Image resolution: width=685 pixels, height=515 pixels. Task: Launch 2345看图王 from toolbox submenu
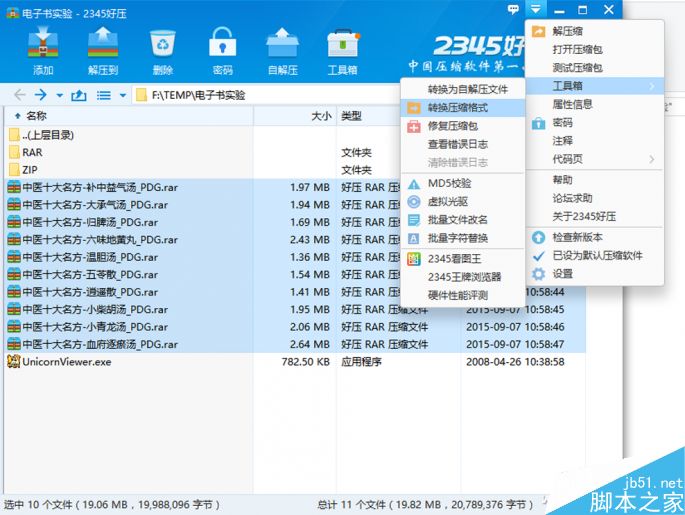tap(463, 259)
